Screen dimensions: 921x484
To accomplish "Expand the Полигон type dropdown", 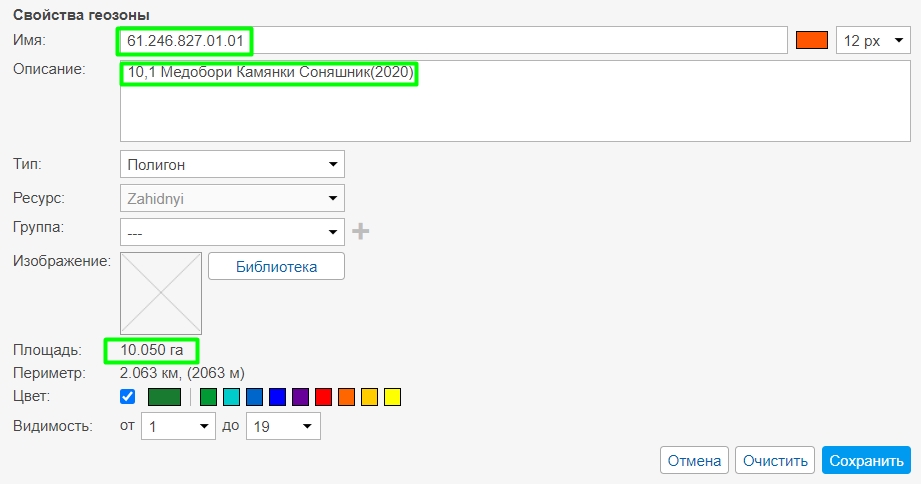I will [232, 164].
